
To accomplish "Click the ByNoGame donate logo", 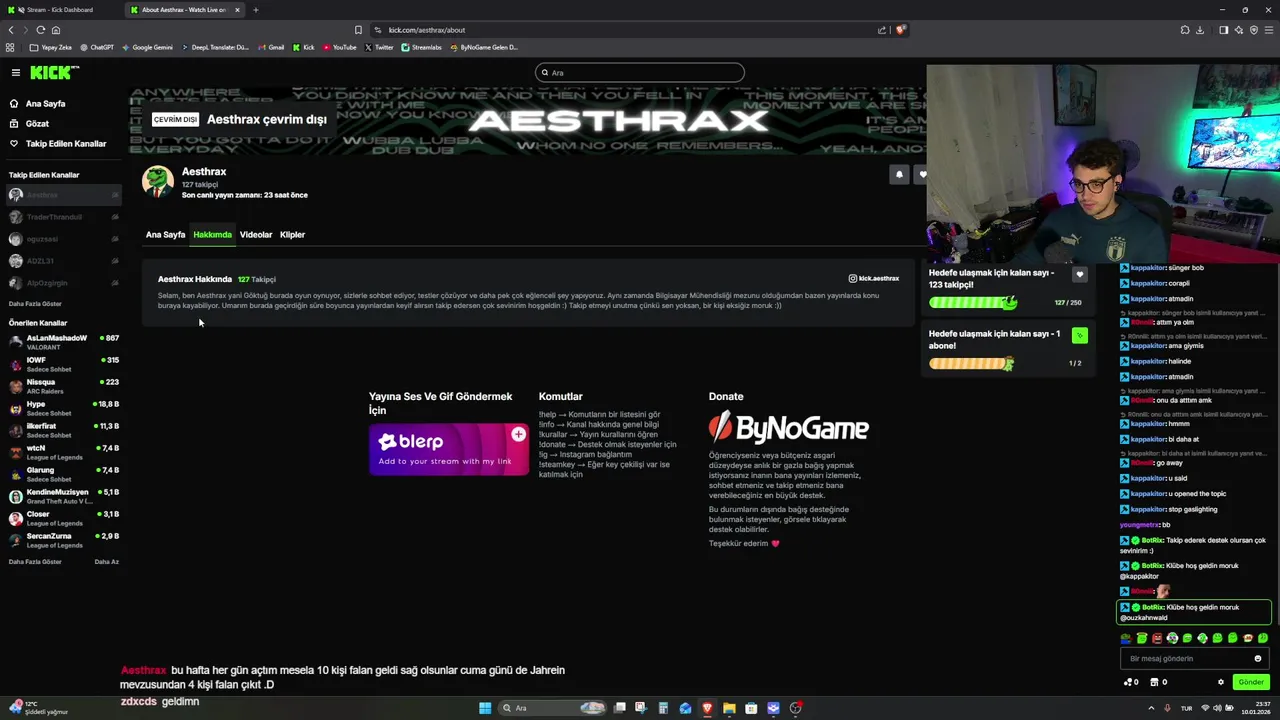I will click(788, 428).
